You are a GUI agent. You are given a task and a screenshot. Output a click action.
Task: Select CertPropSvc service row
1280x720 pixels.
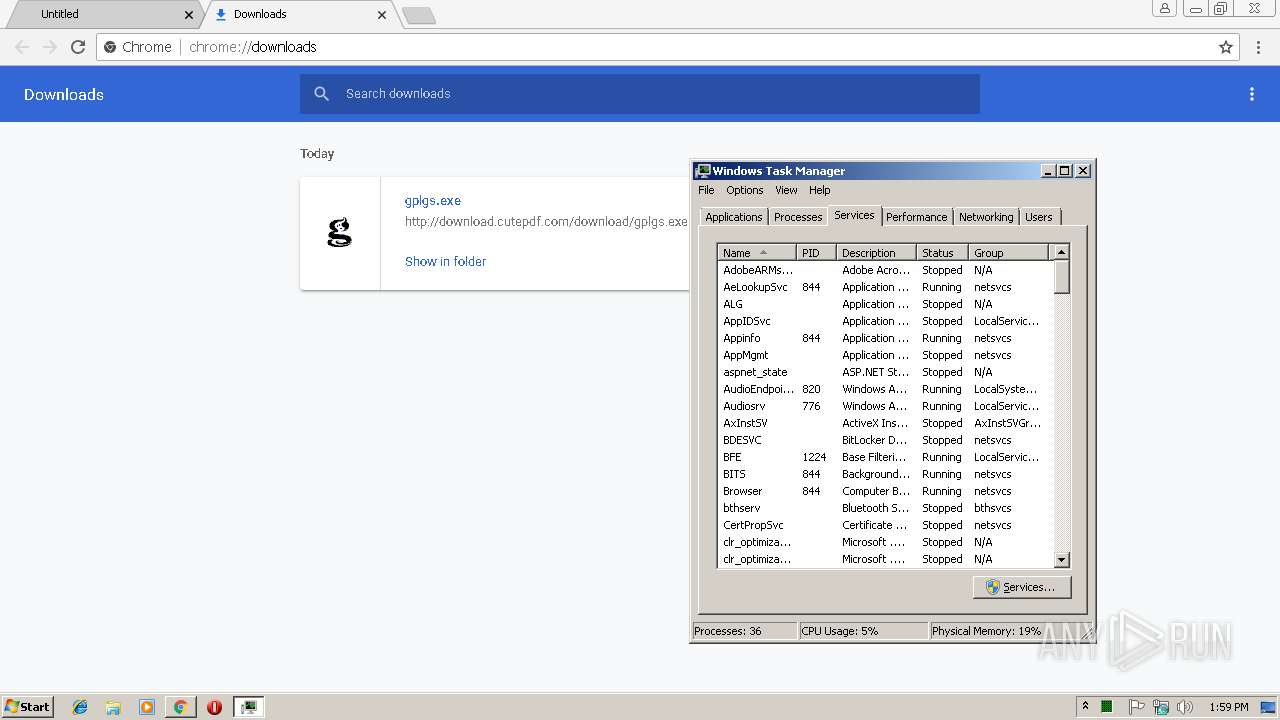(885, 525)
